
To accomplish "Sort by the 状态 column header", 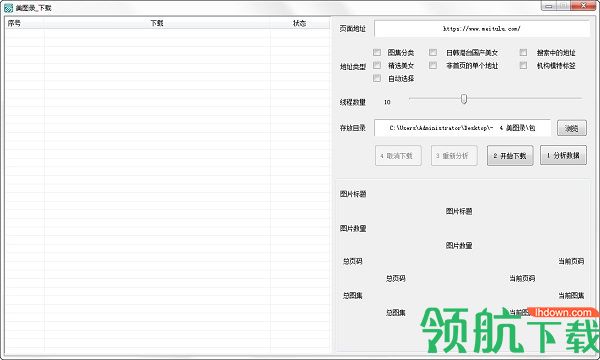I will (300, 23).
